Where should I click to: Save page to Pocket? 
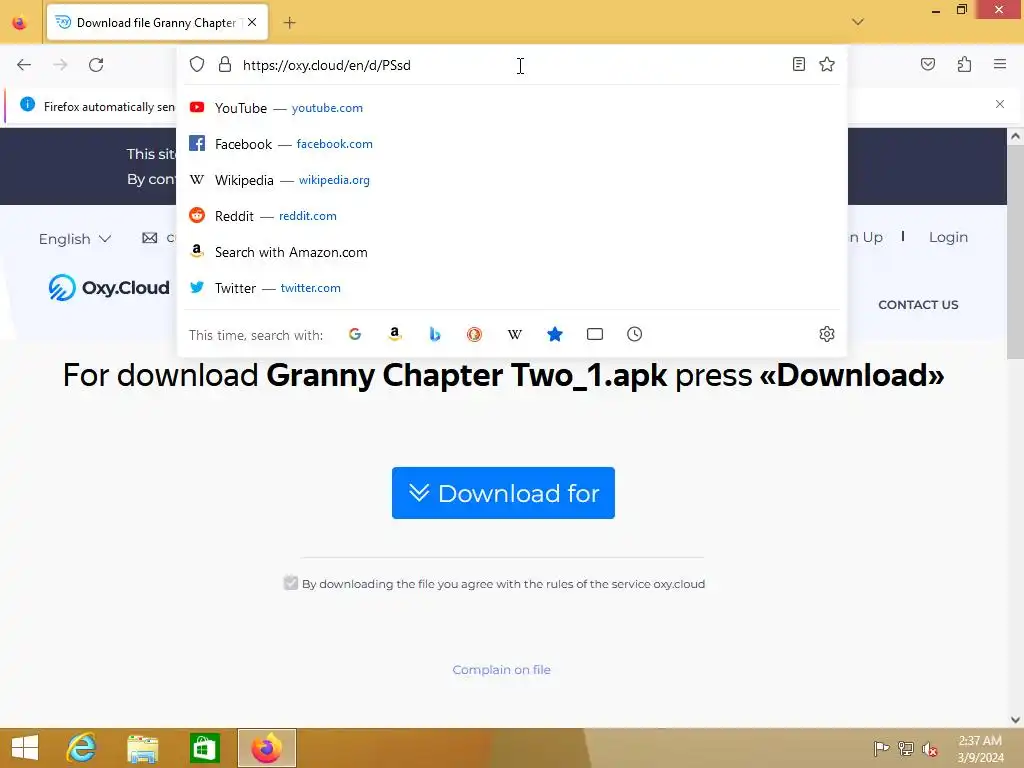(x=928, y=64)
